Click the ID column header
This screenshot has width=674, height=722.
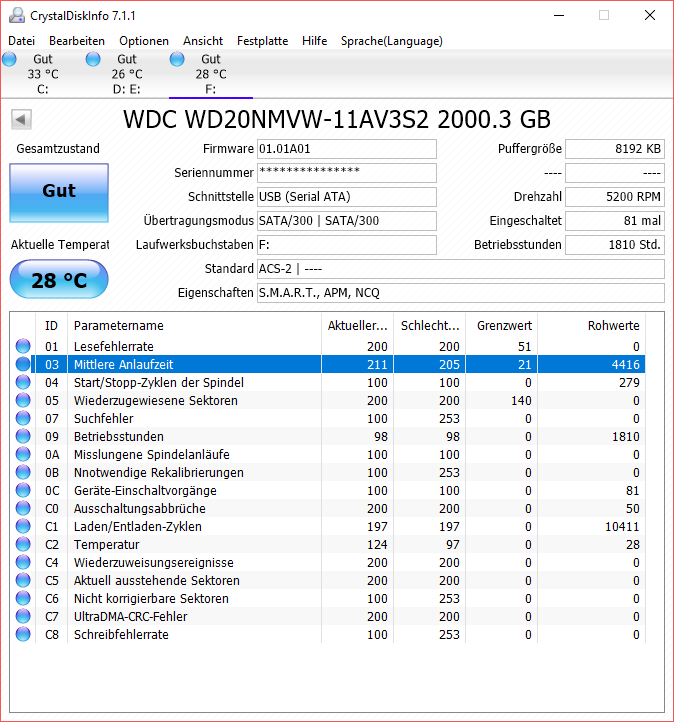click(x=51, y=326)
